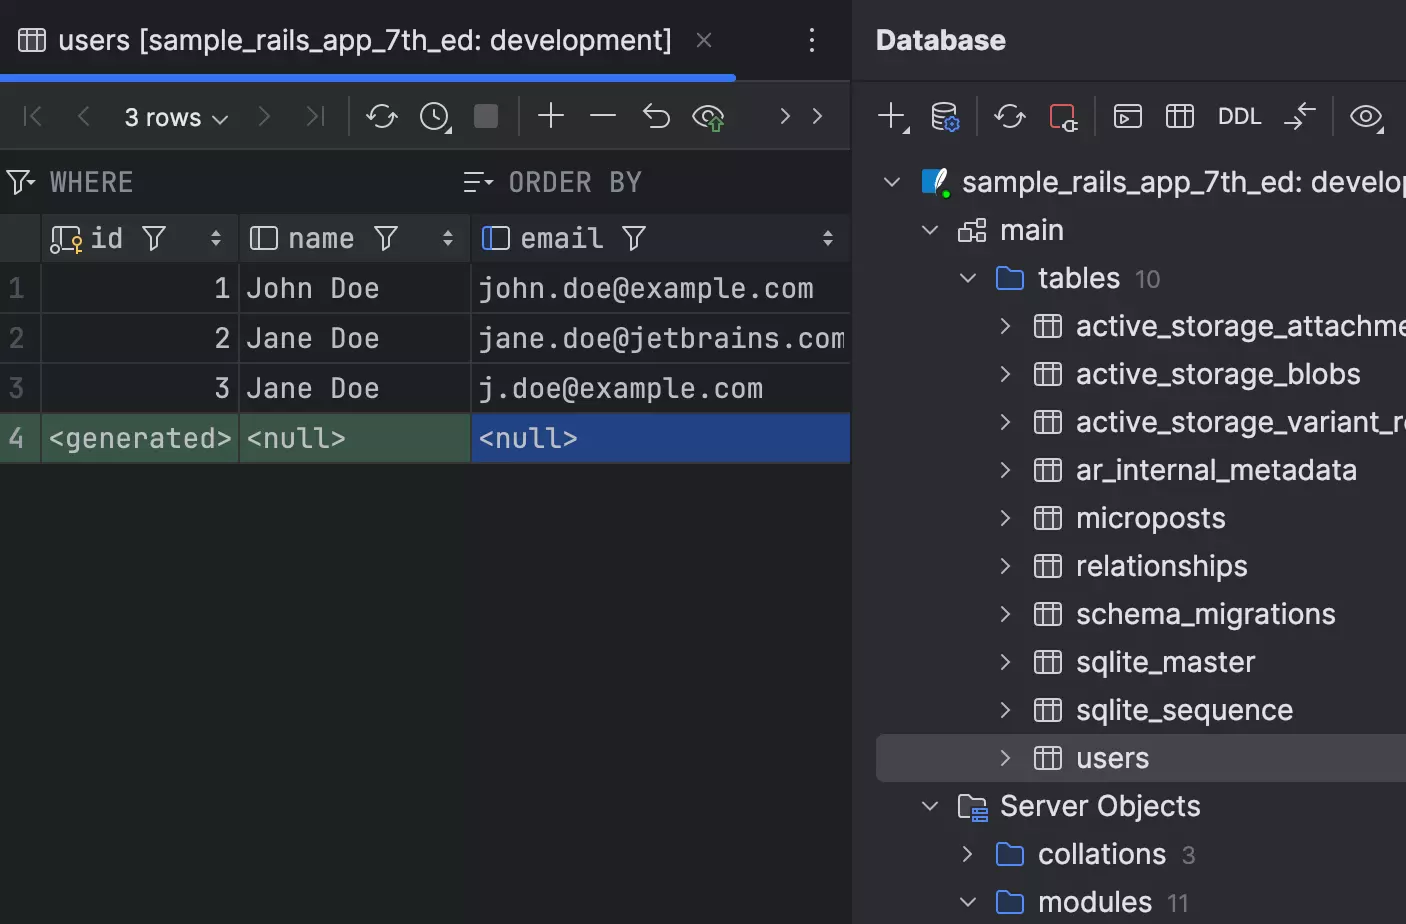1406x924 pixels.
Task: Toggle the filter on the name column
Action: pyautogui.click(x=386, y=238)
